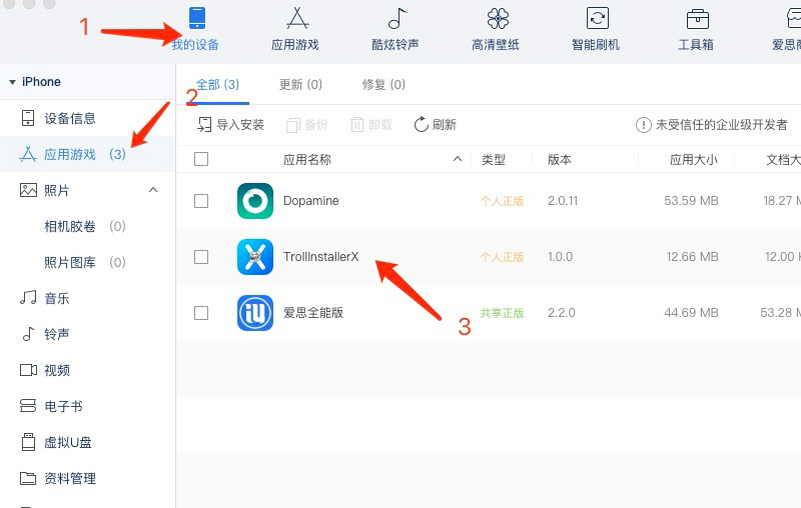This screenshot has height=508, width=801.
Task: Sort by the 版本 column header
Action: (x=559, y=159)
